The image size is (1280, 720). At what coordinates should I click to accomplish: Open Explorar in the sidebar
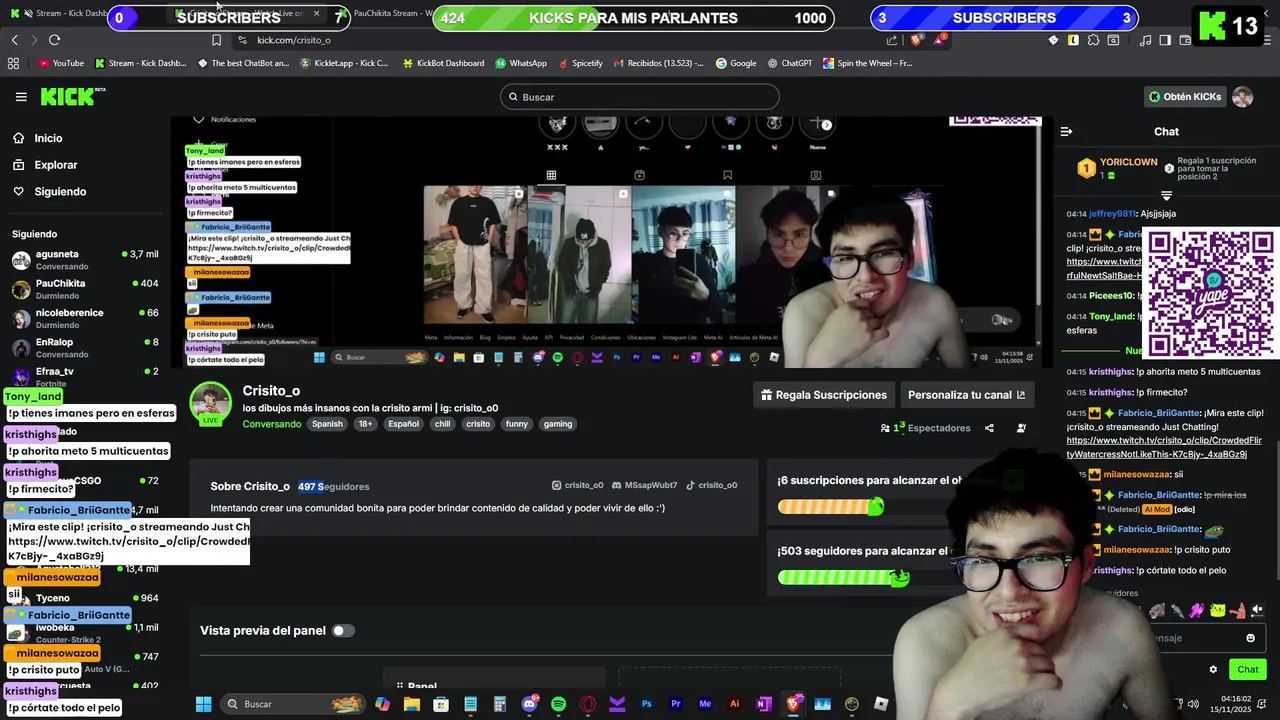point(55,165)
